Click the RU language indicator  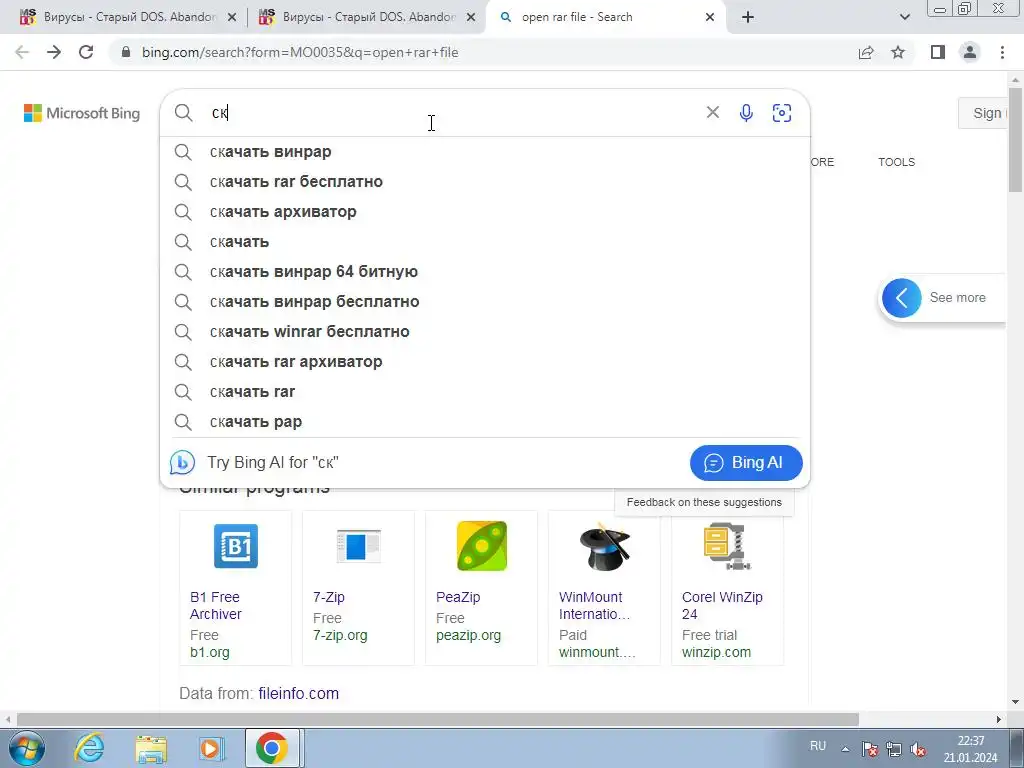click(818, 746)
